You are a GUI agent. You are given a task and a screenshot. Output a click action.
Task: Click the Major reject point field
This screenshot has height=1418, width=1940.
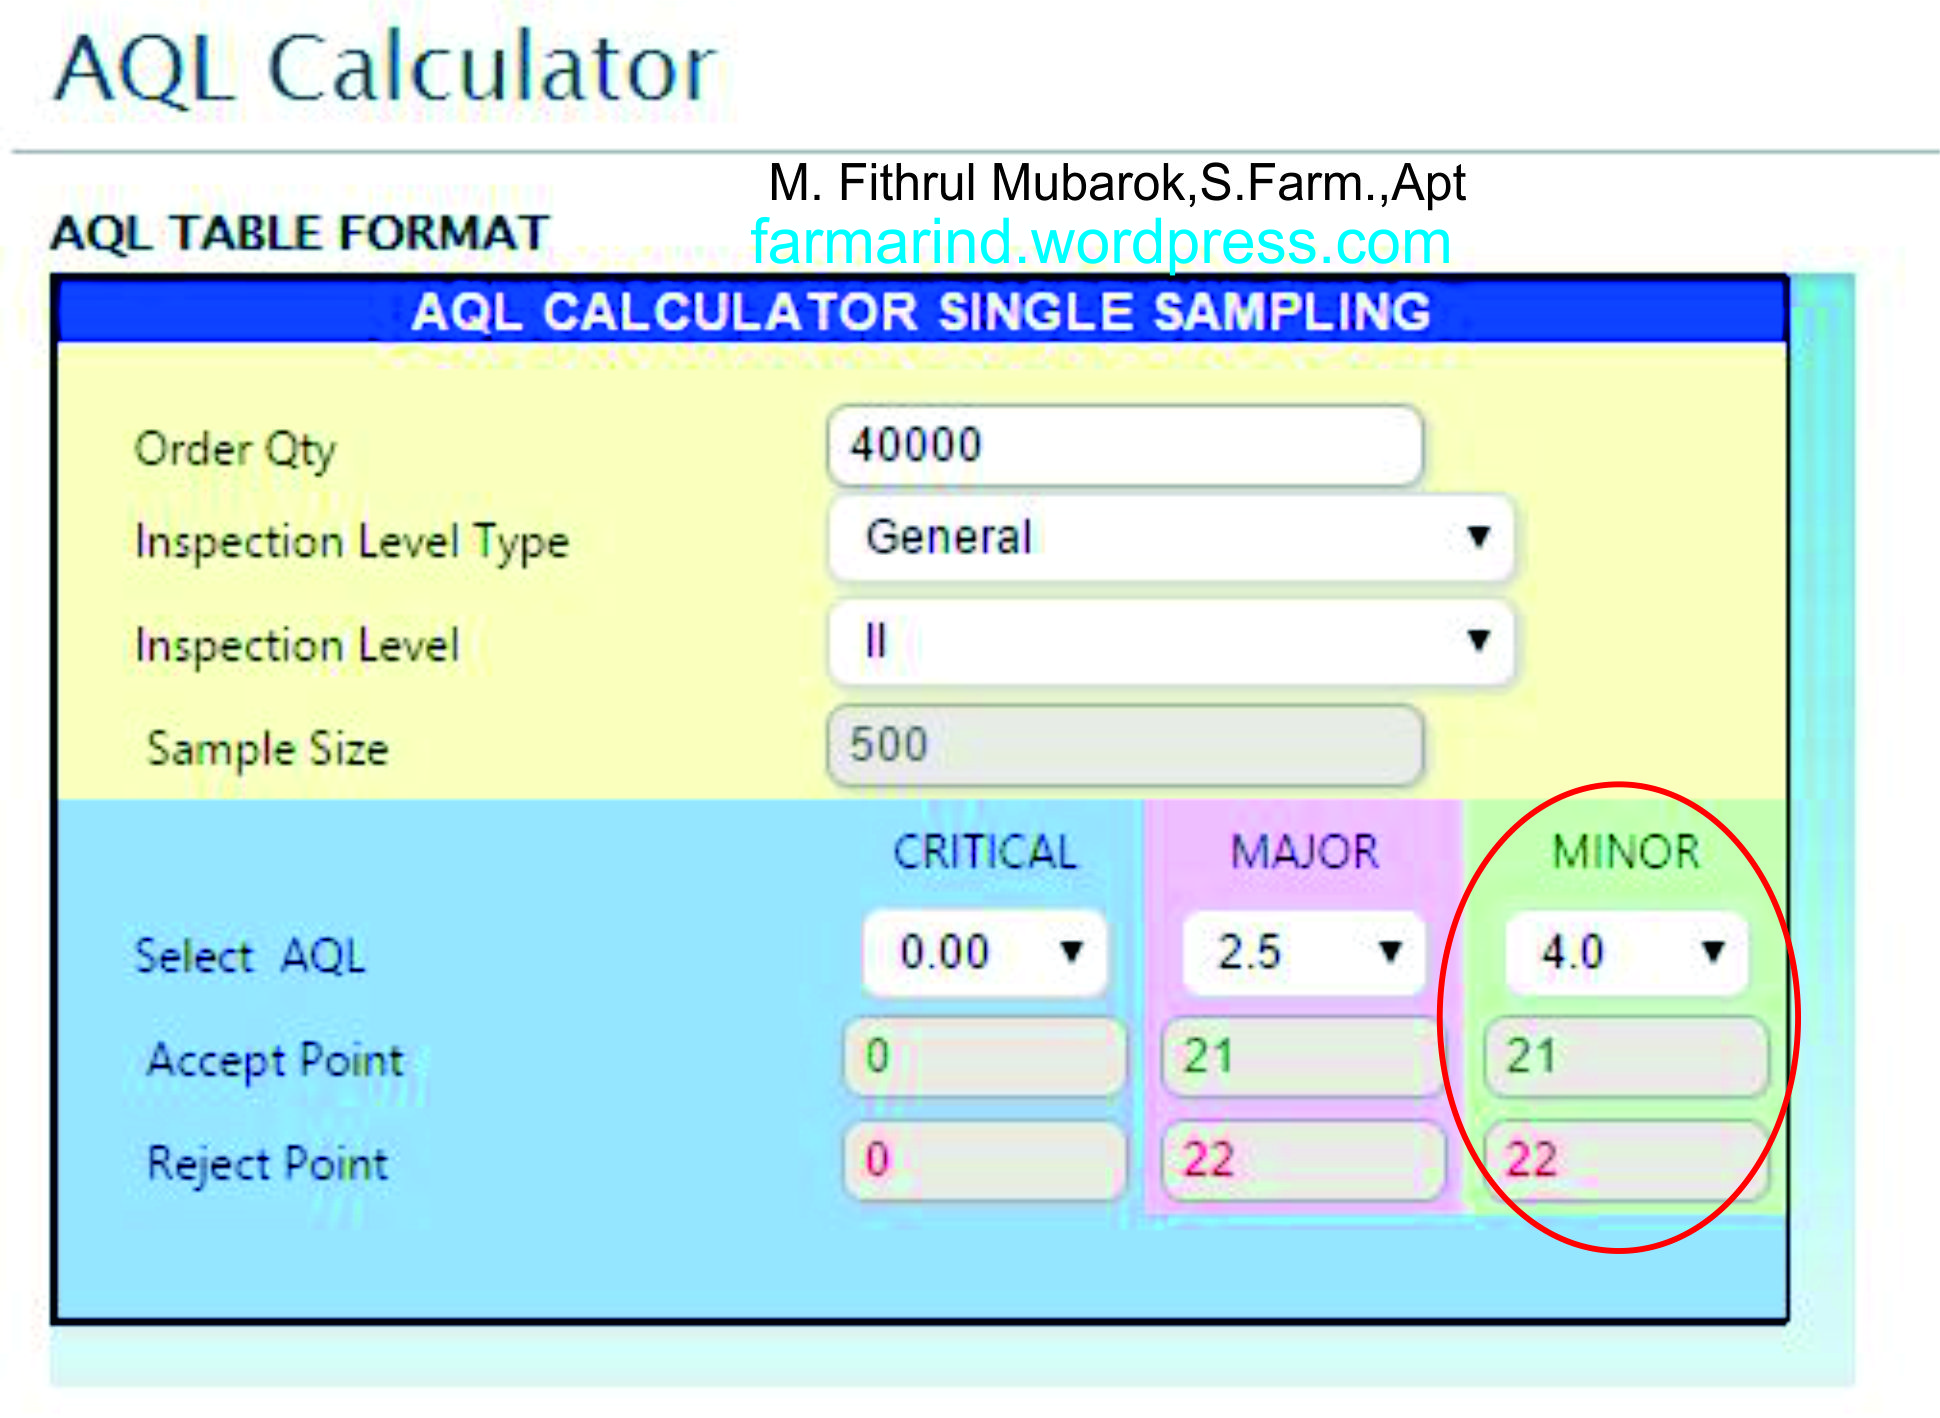(1302, 1161)
